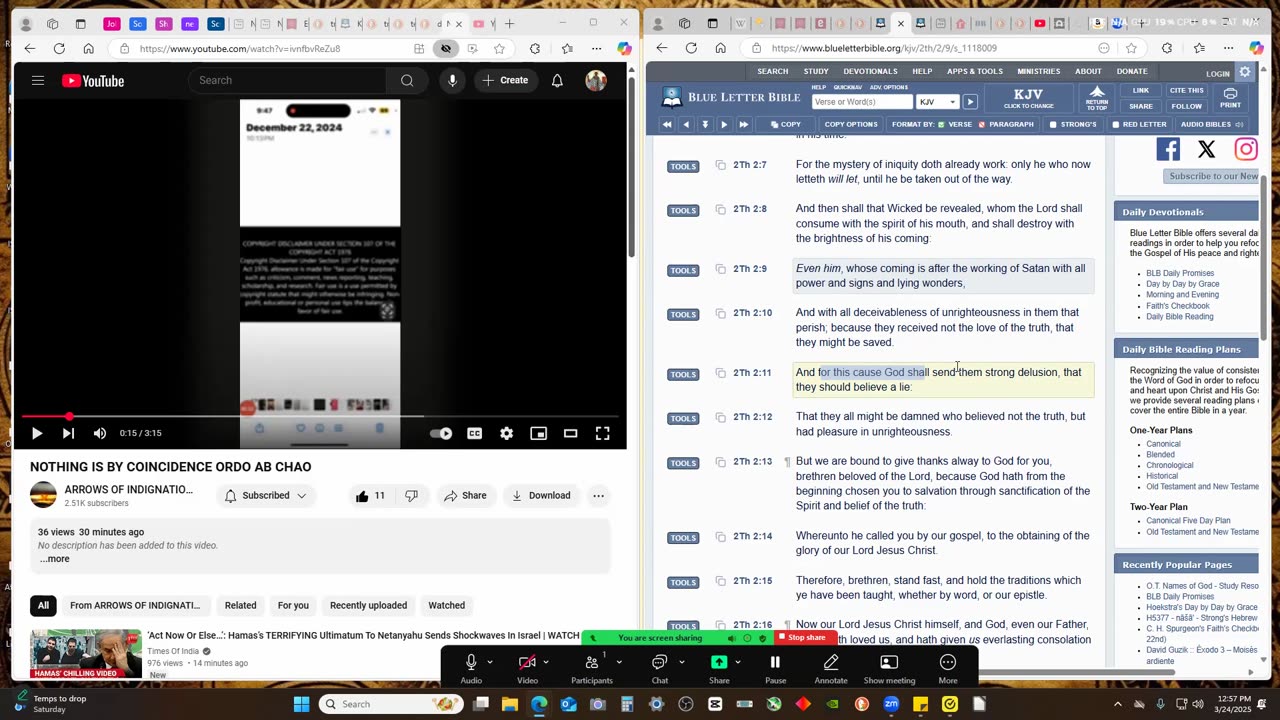Enable miniplayer mode
This screenshot has width=1280, height=720.
[x=538, y=433]
